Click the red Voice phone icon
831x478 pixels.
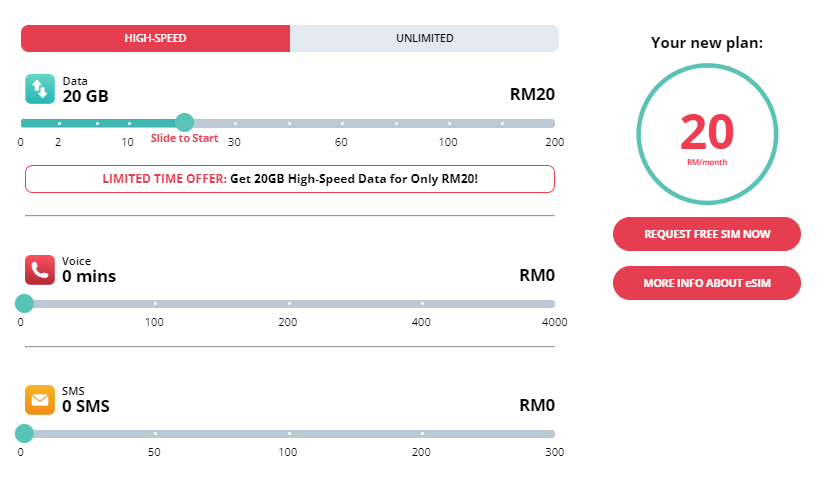(x=40, y=269)
